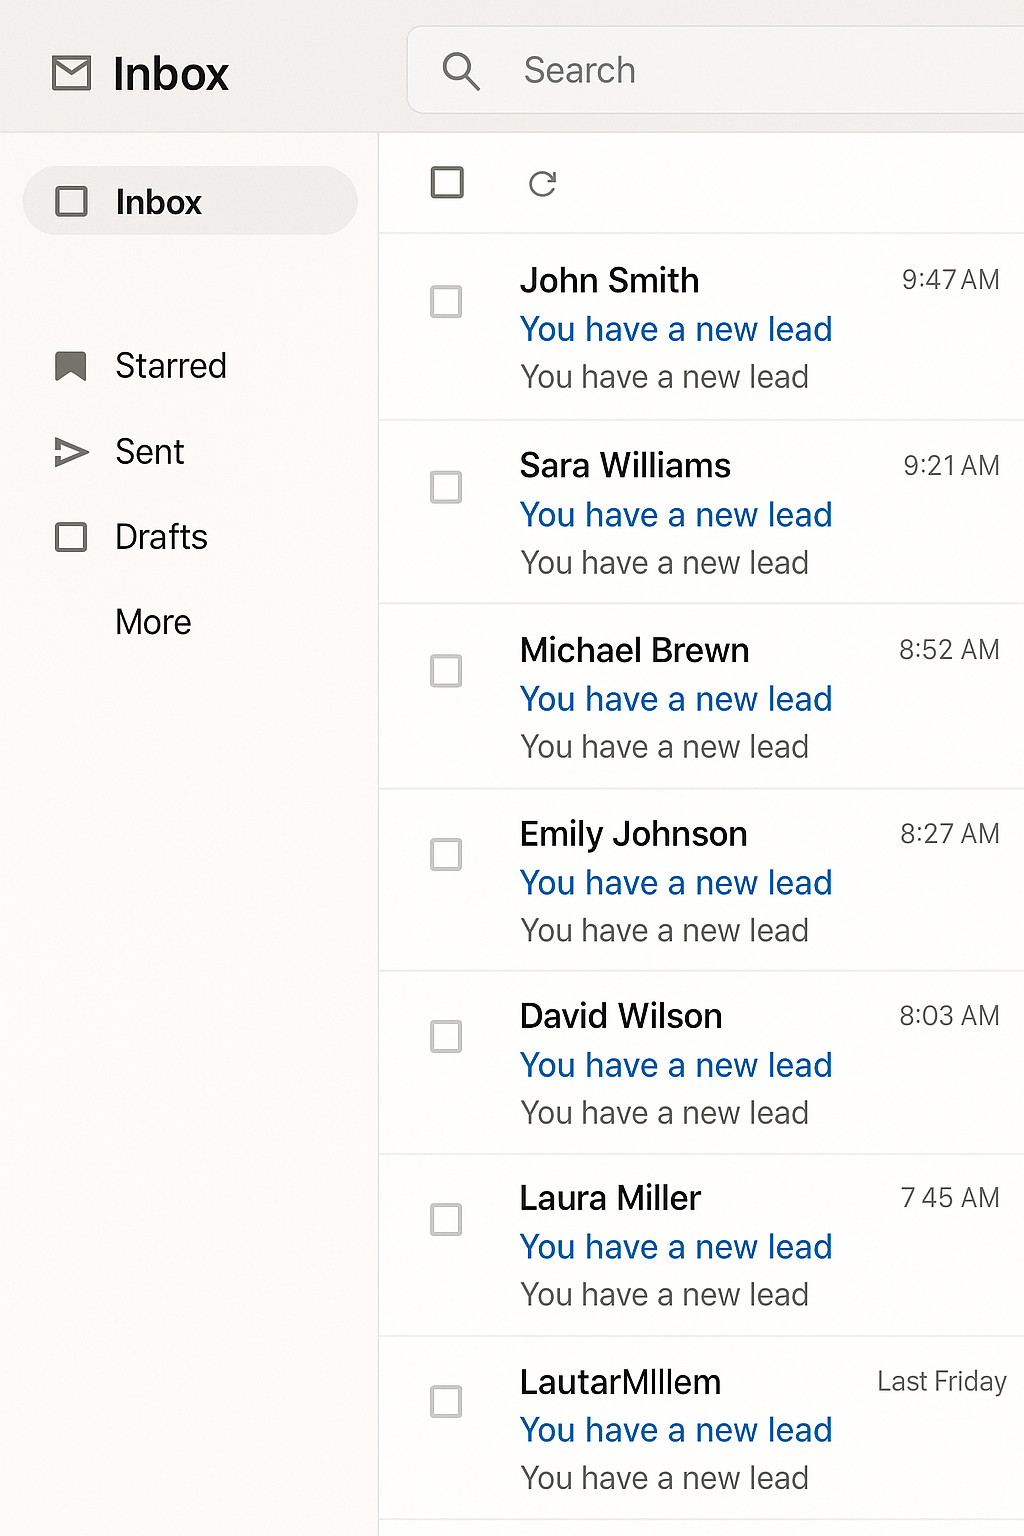Expand the More section in sidebar
1024x1536 pixels.
(x=153, y=622)
